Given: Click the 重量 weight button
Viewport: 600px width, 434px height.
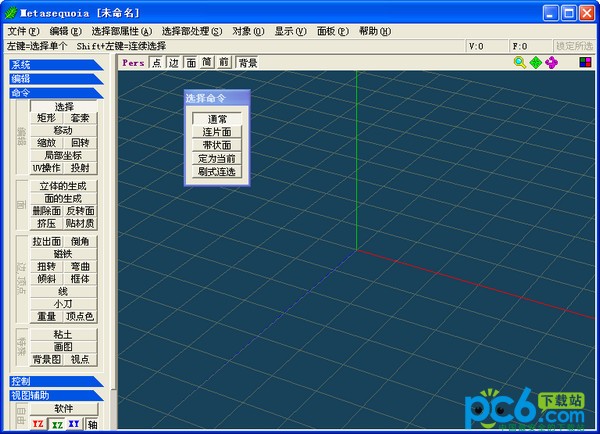Looking at the screenshot, I should (46, 317).
